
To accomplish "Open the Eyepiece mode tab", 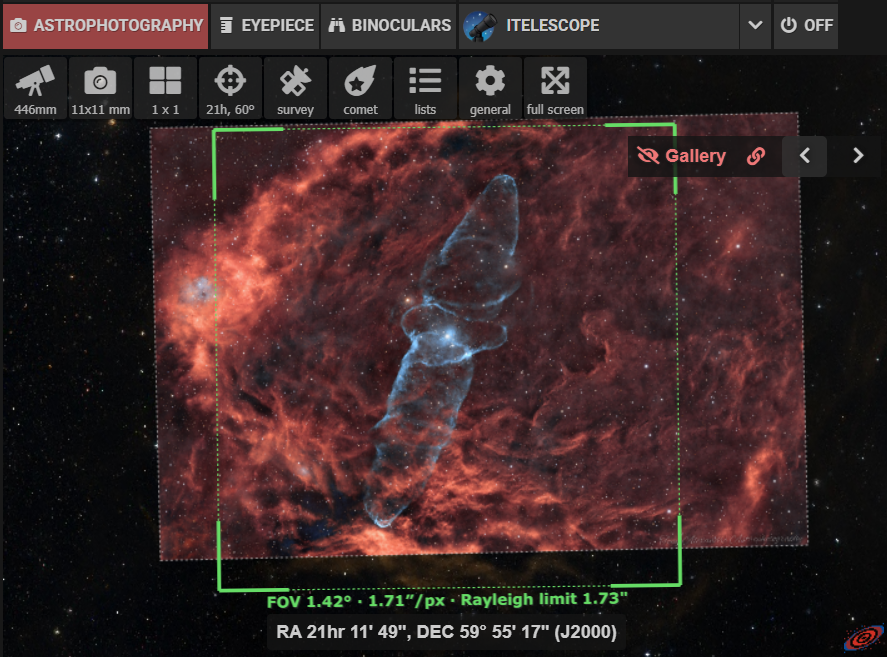I will point(265,25).
